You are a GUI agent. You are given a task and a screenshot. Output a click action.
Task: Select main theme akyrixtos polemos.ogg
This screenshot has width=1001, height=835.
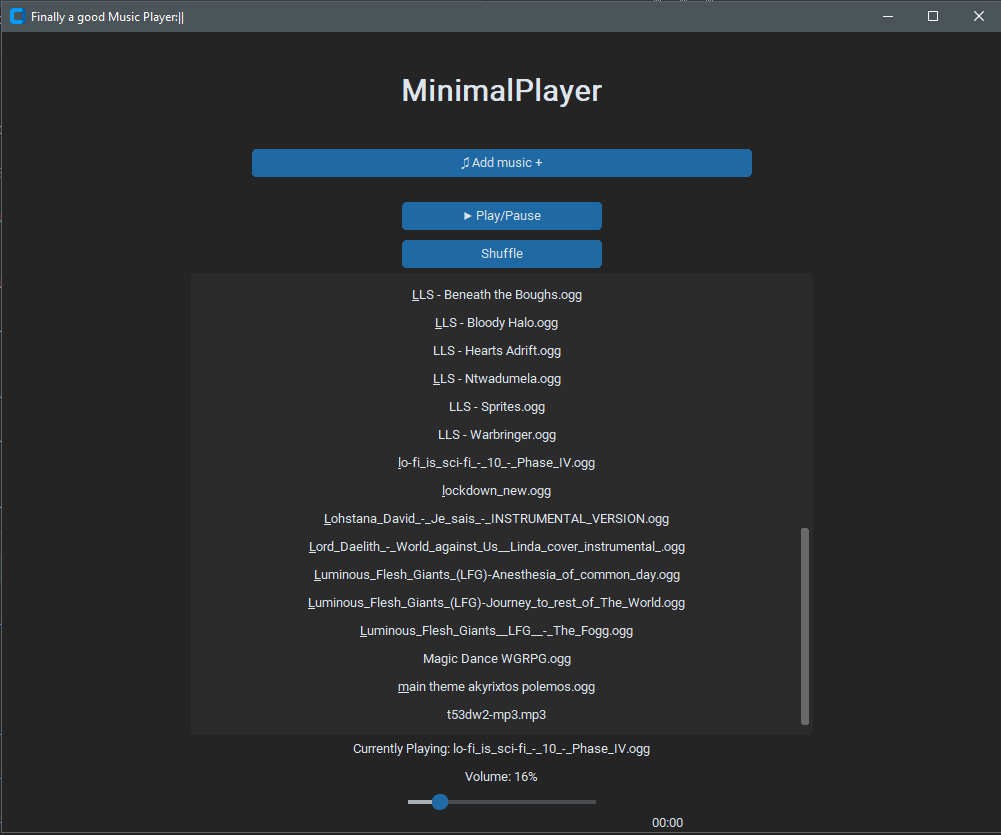pos(496,686)
